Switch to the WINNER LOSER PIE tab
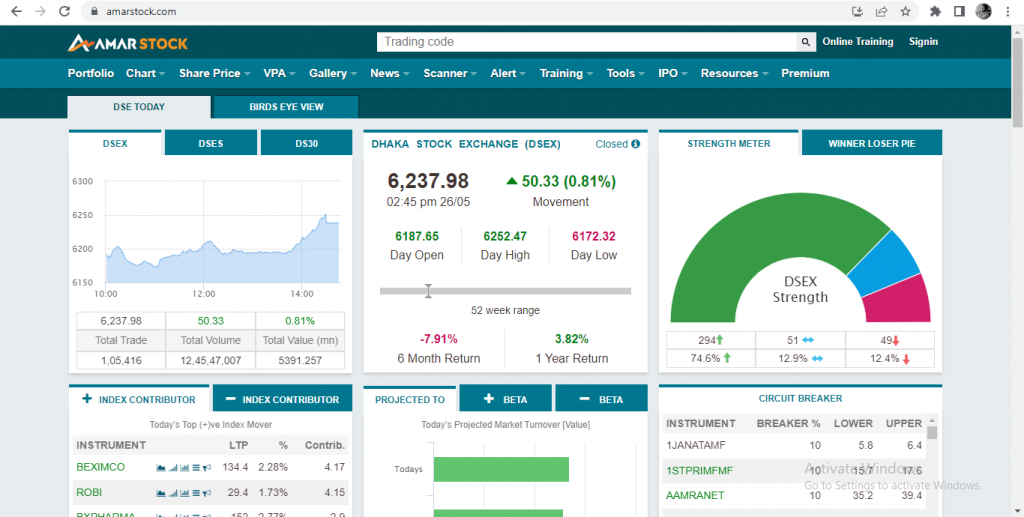The image size is (1024, 517). (x=872, y=144)
